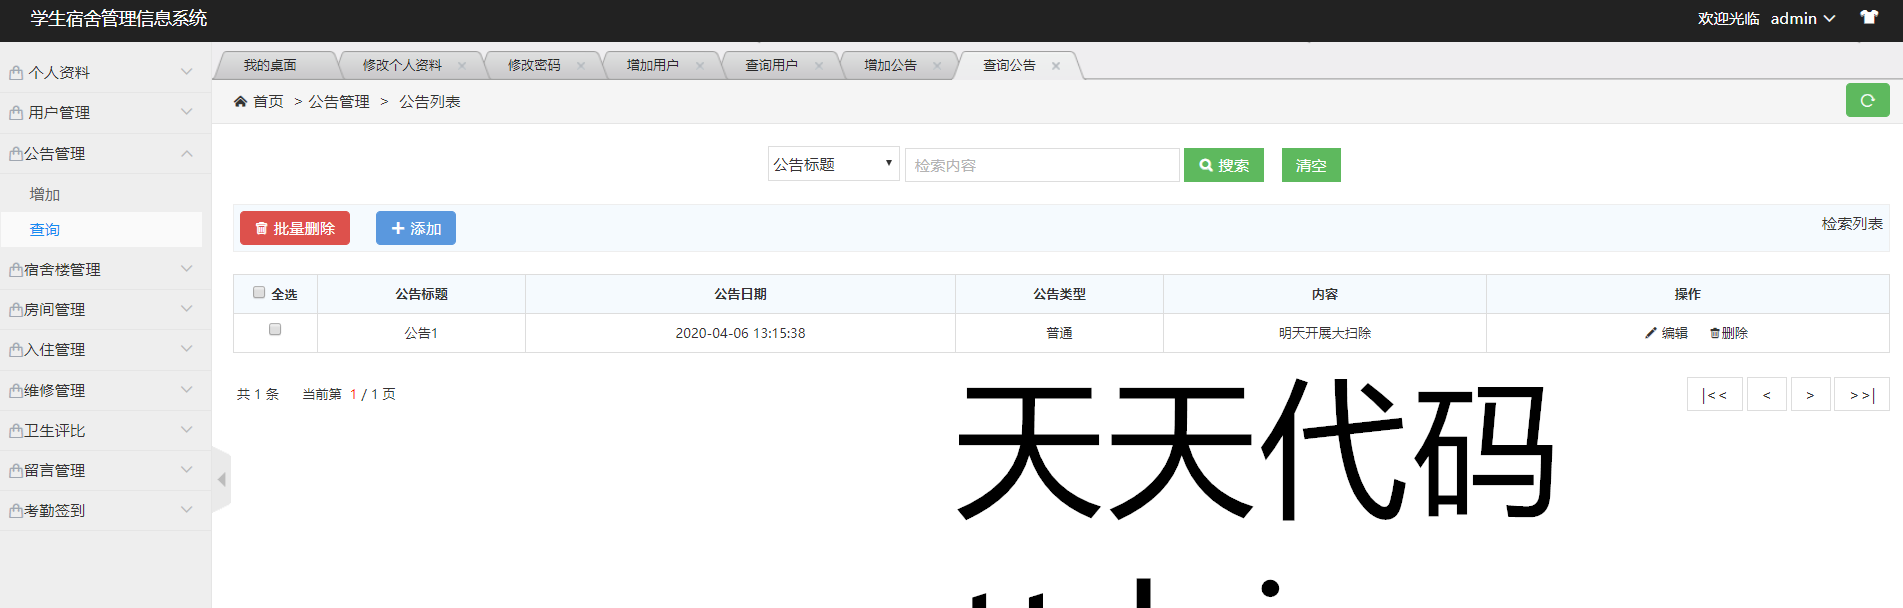Click the delete trash icon for 公告1
The height and width of the screenshot is (608, 1903).
(1714, 333)
